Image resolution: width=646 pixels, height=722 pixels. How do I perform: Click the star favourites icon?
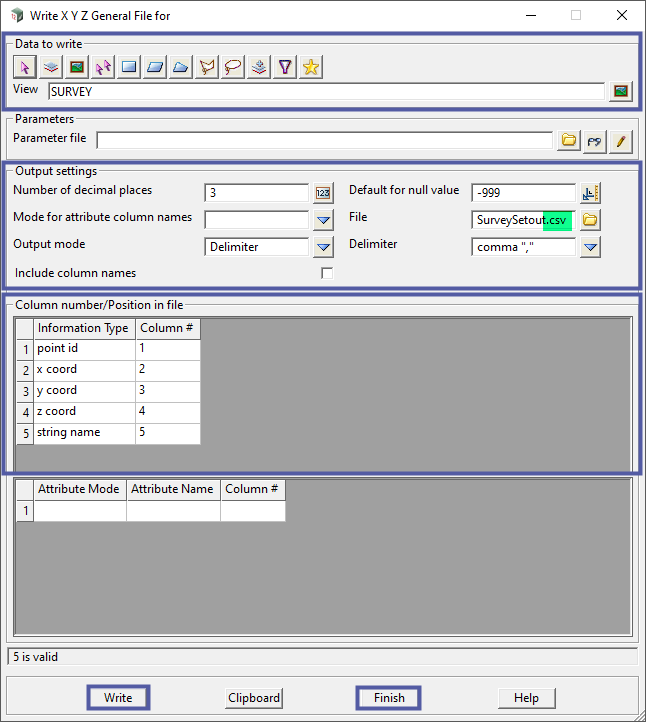(x=311, y=67)
